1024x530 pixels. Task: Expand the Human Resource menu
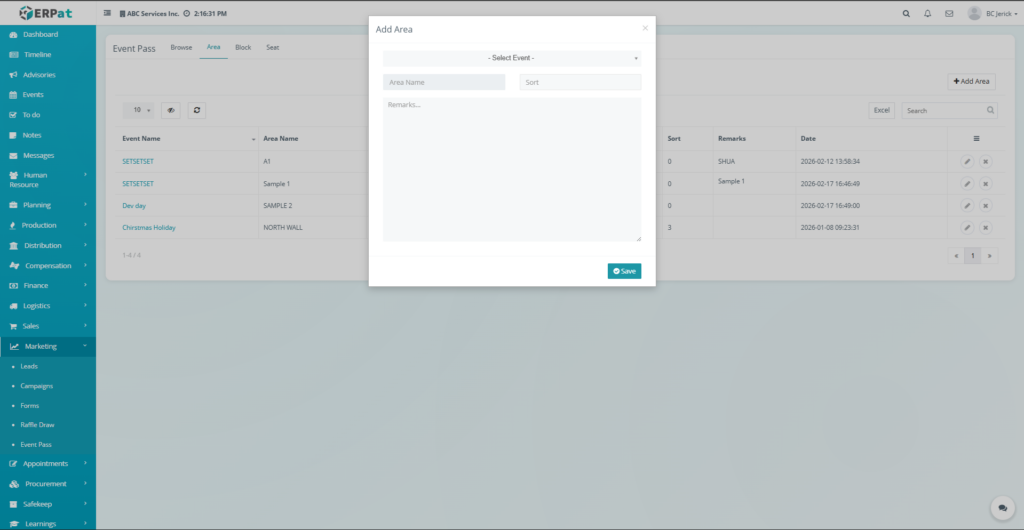coord(48,179)
